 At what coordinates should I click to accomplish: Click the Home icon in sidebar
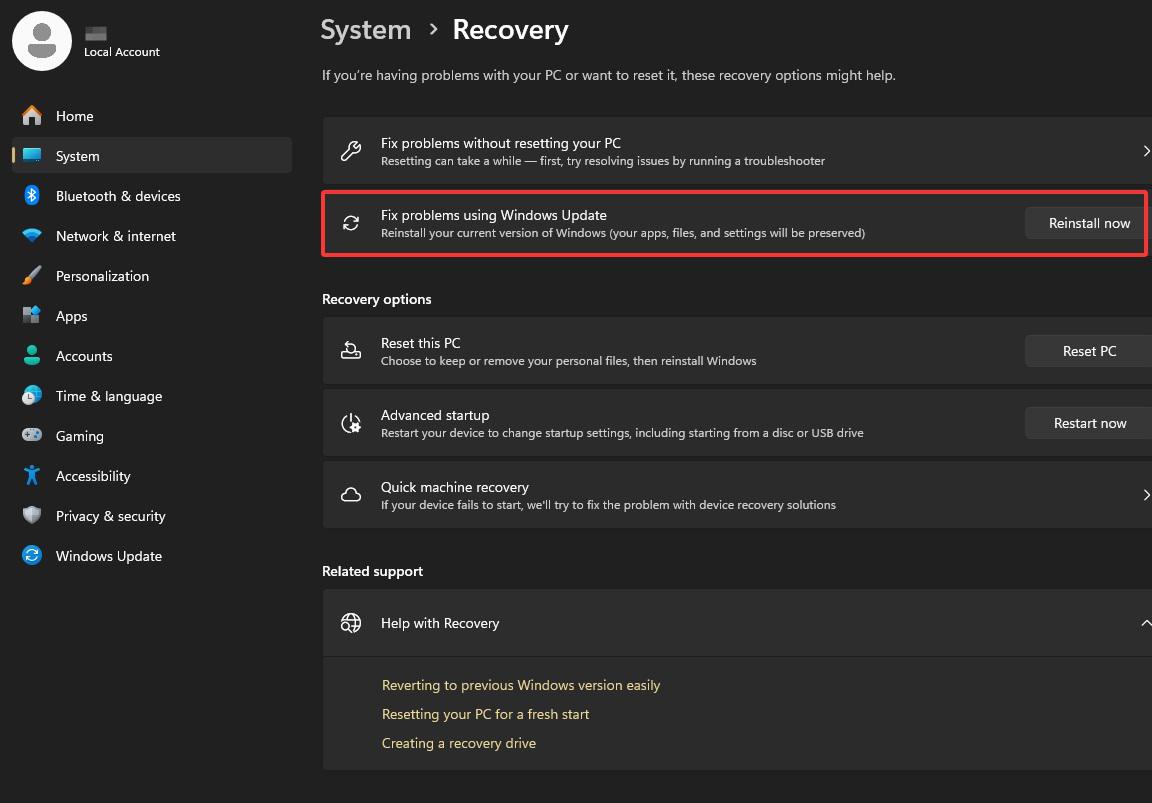[x=32, y=116]
